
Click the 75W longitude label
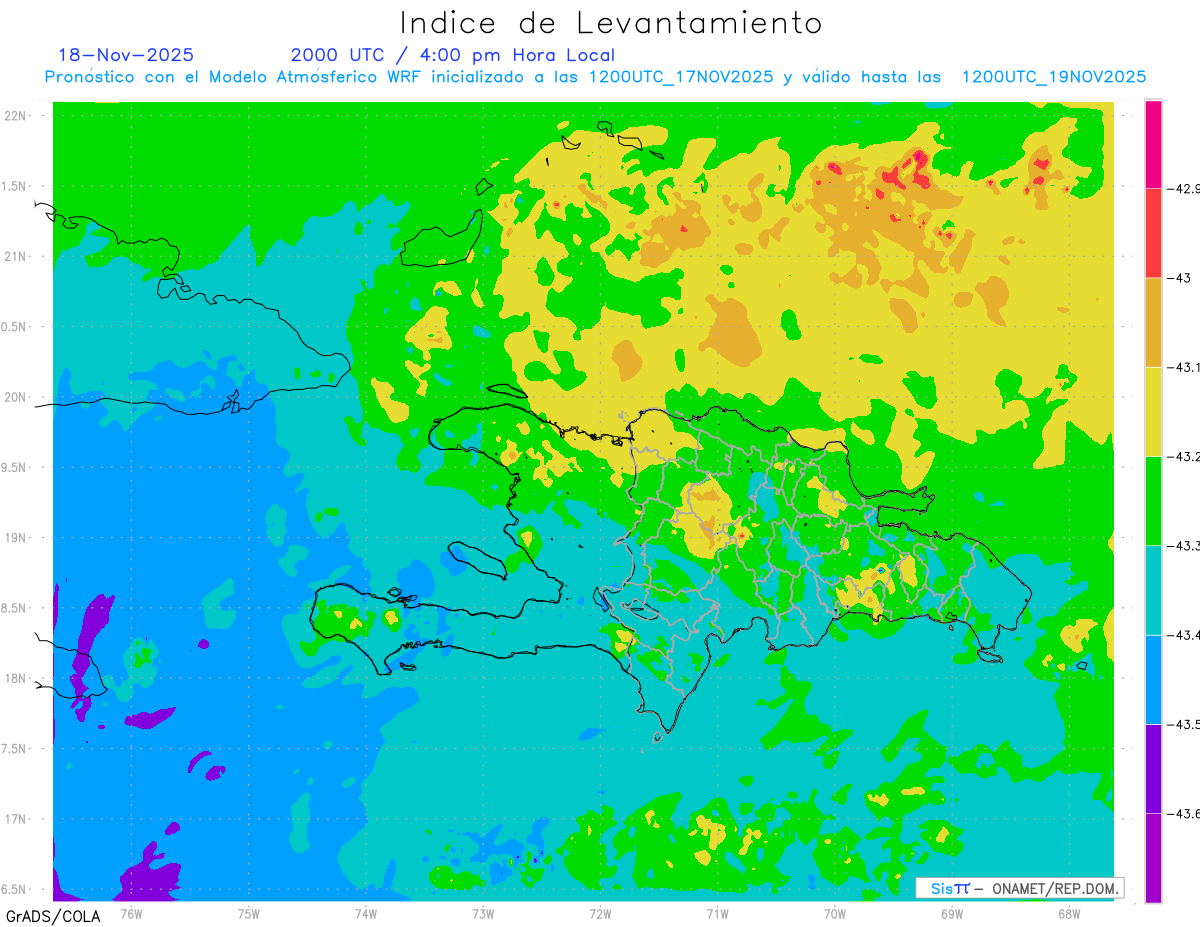click(x=248, y=914)
